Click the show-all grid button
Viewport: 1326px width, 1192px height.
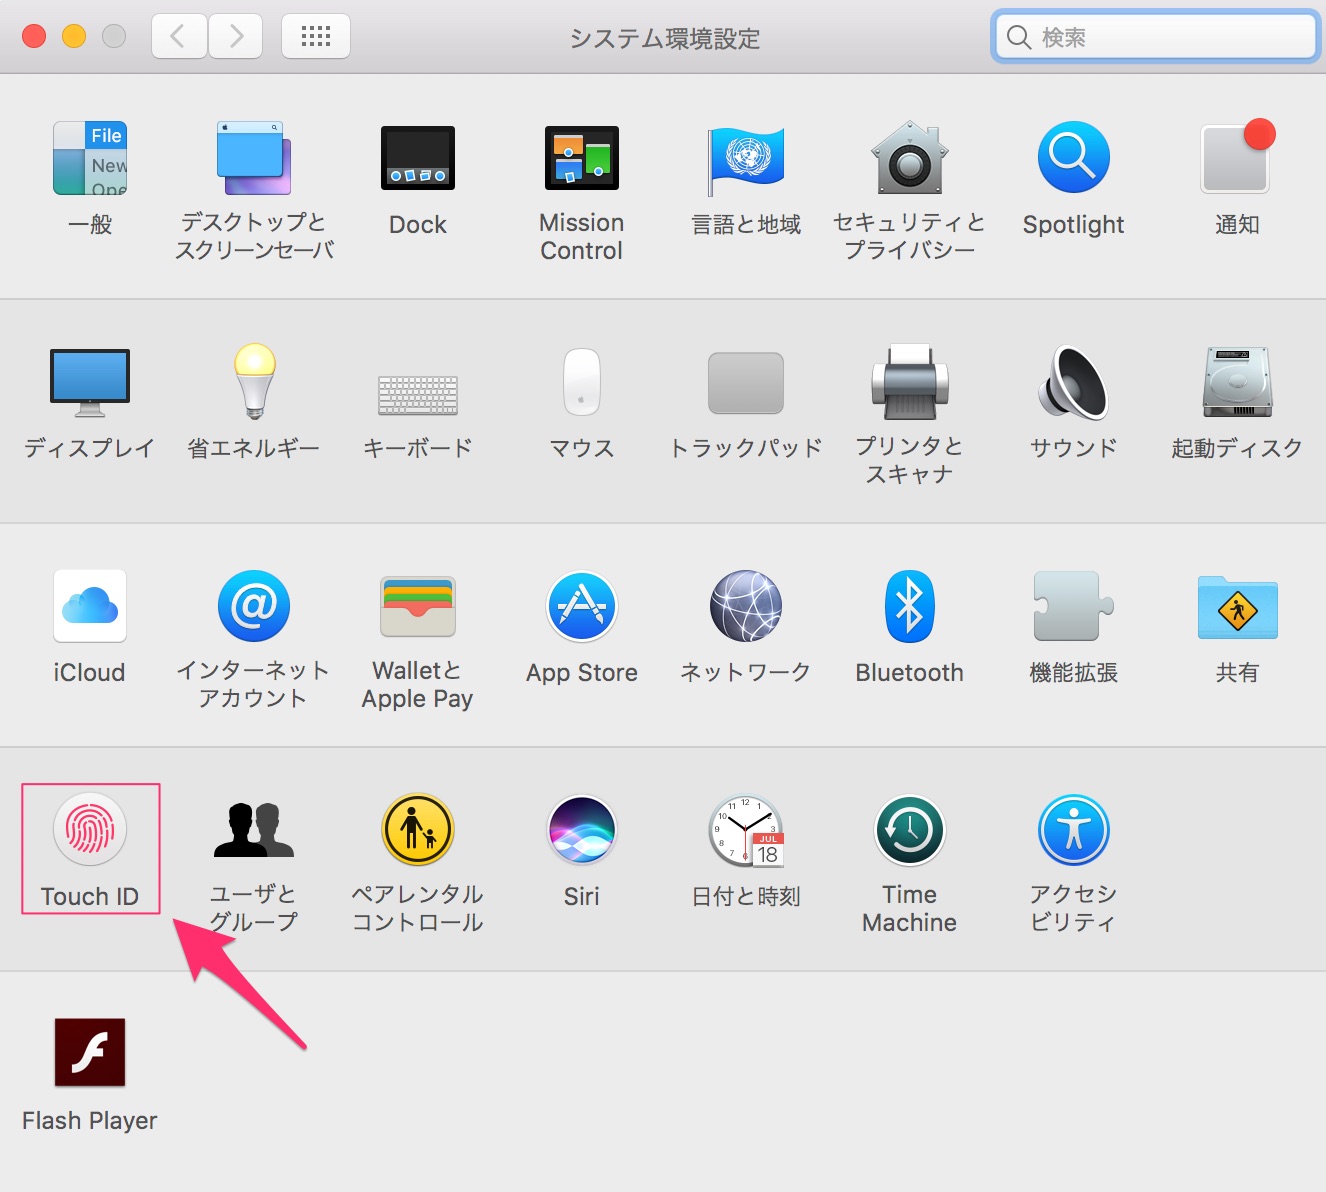pos(316,37)
